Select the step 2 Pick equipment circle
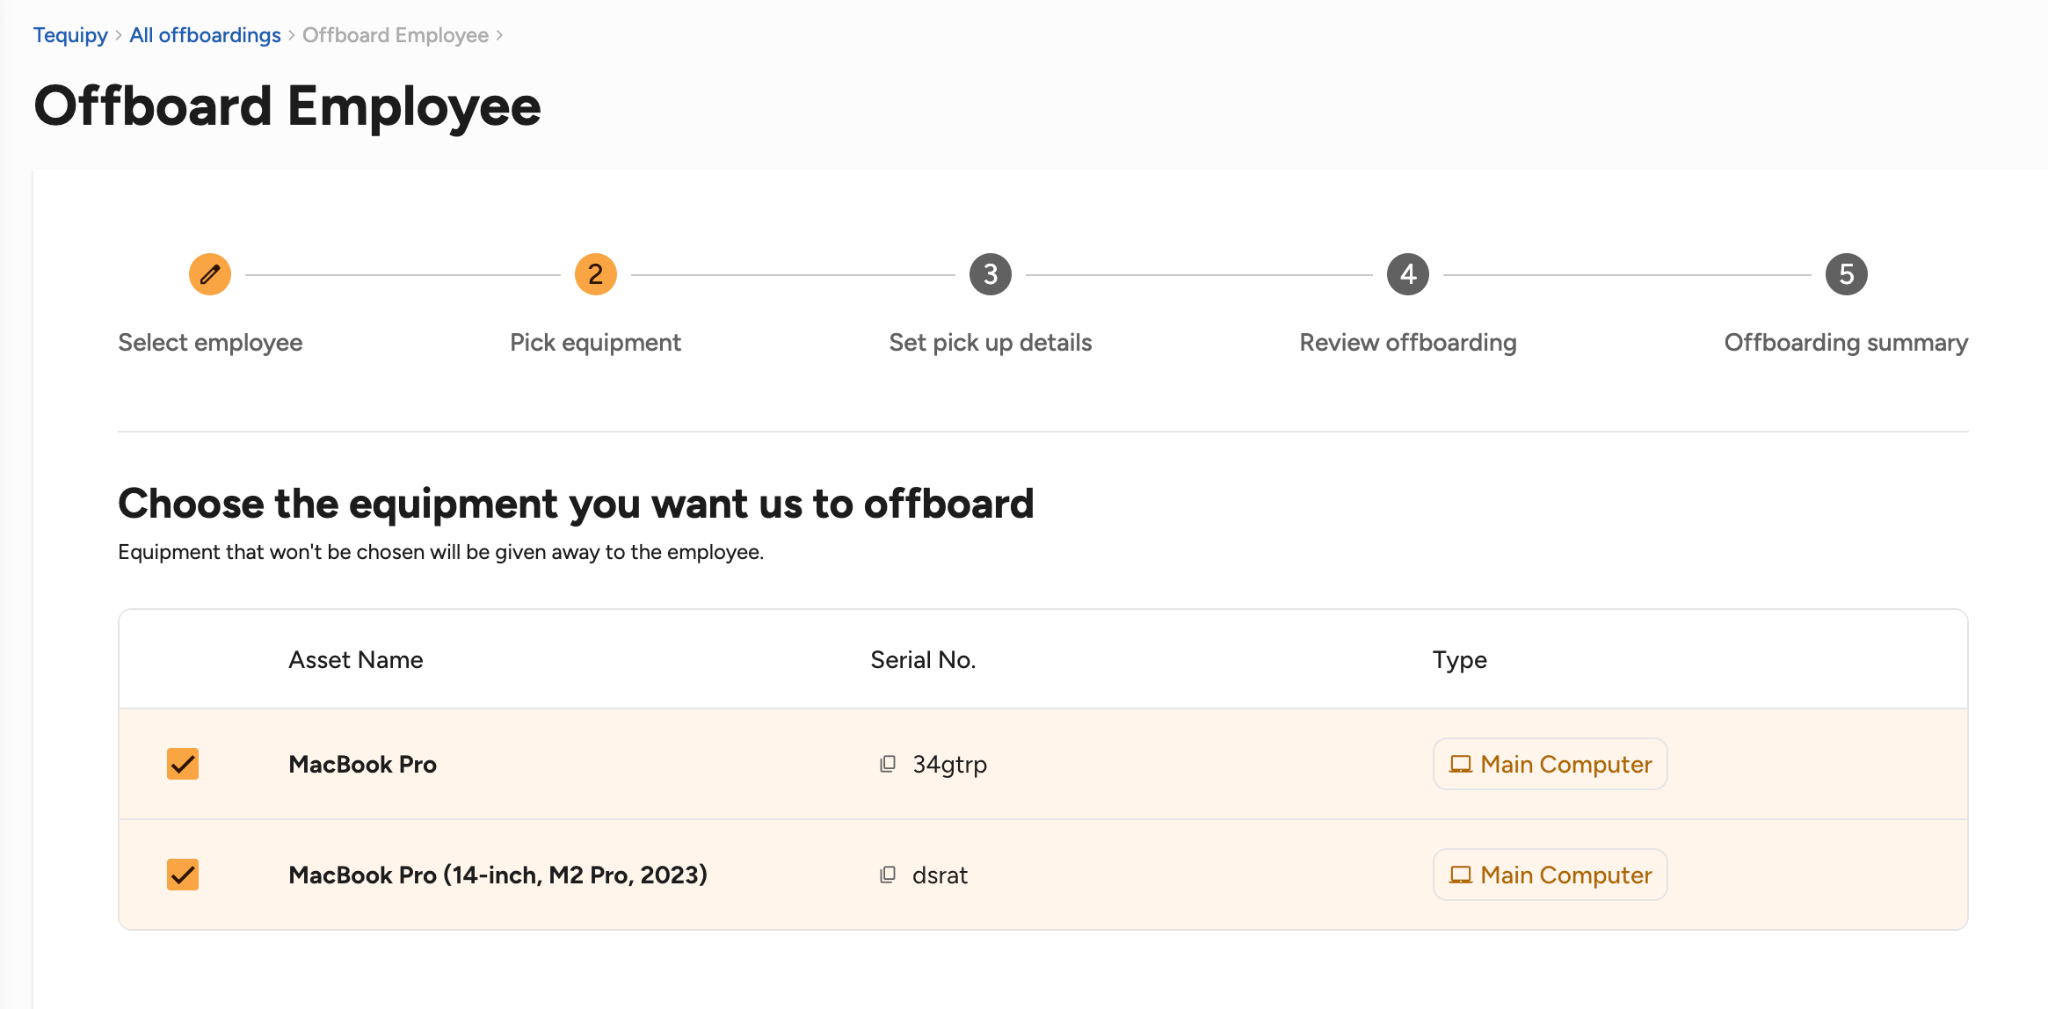The height and width of the screenshot is (1009, 2048). 596,274
